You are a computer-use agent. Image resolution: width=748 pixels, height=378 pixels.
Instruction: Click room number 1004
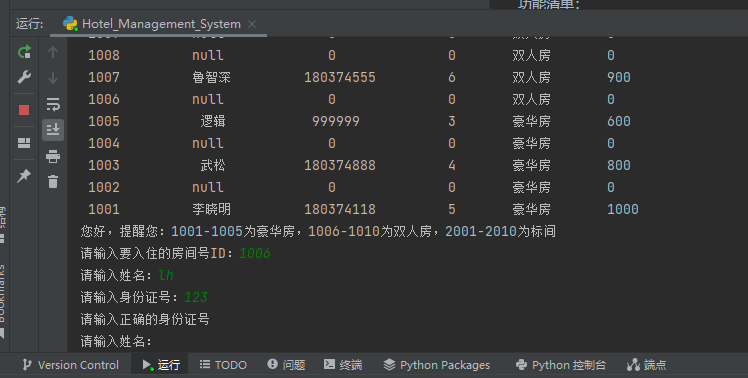tap(104, 143)
